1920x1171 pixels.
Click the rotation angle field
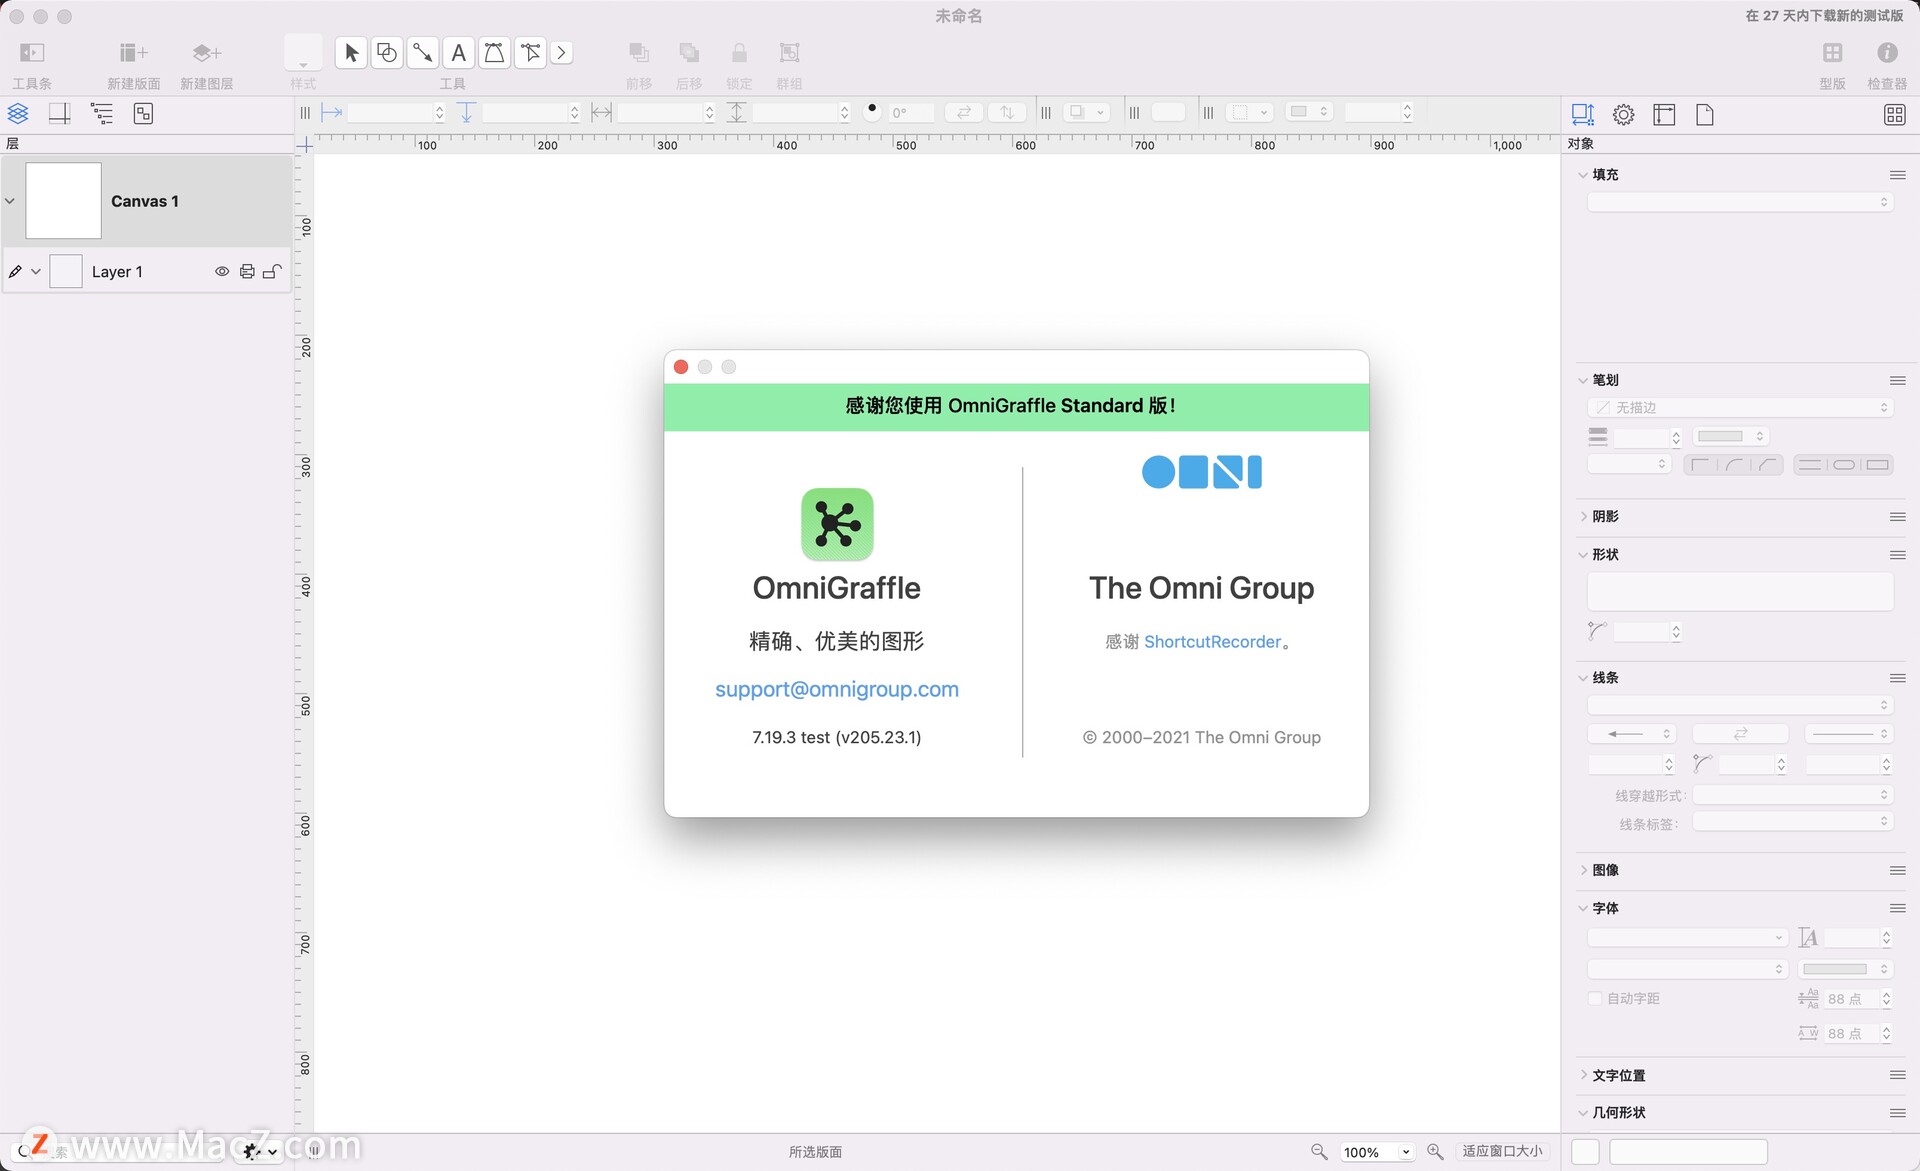910,113
